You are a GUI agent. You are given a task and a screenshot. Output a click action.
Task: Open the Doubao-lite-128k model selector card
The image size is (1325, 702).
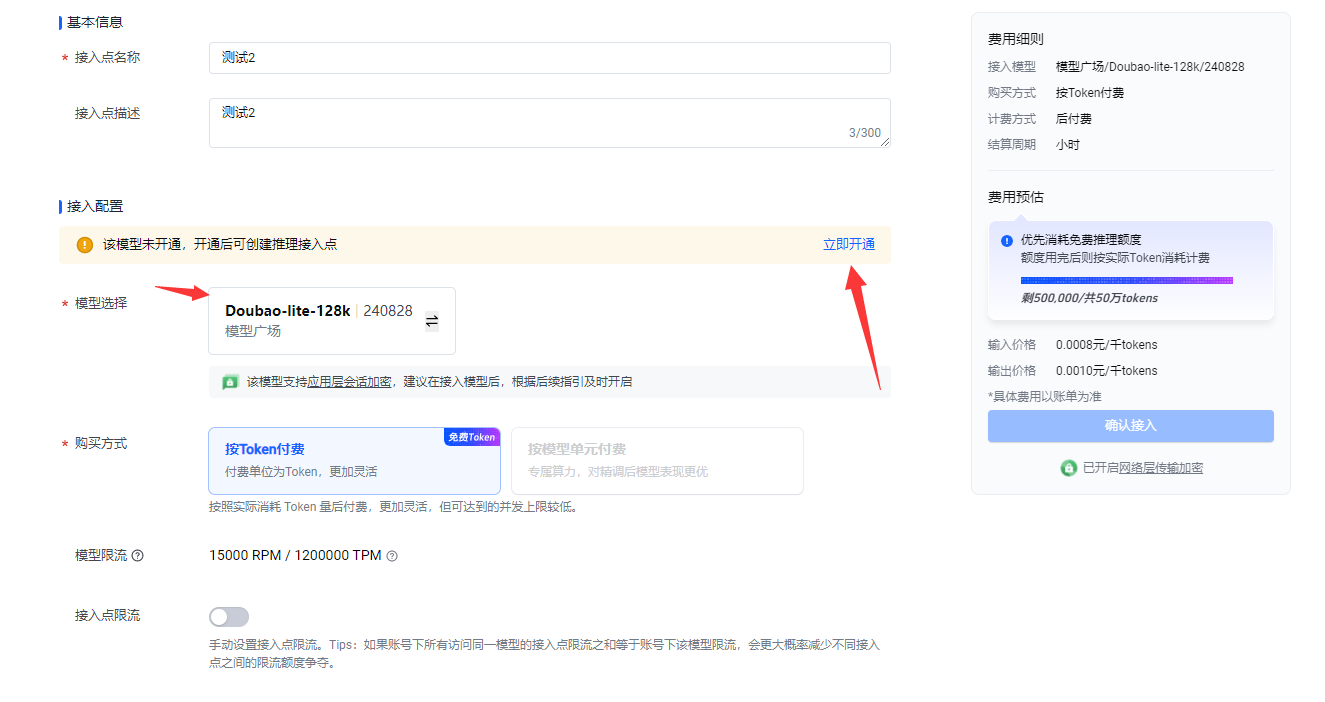pos(318,321)
